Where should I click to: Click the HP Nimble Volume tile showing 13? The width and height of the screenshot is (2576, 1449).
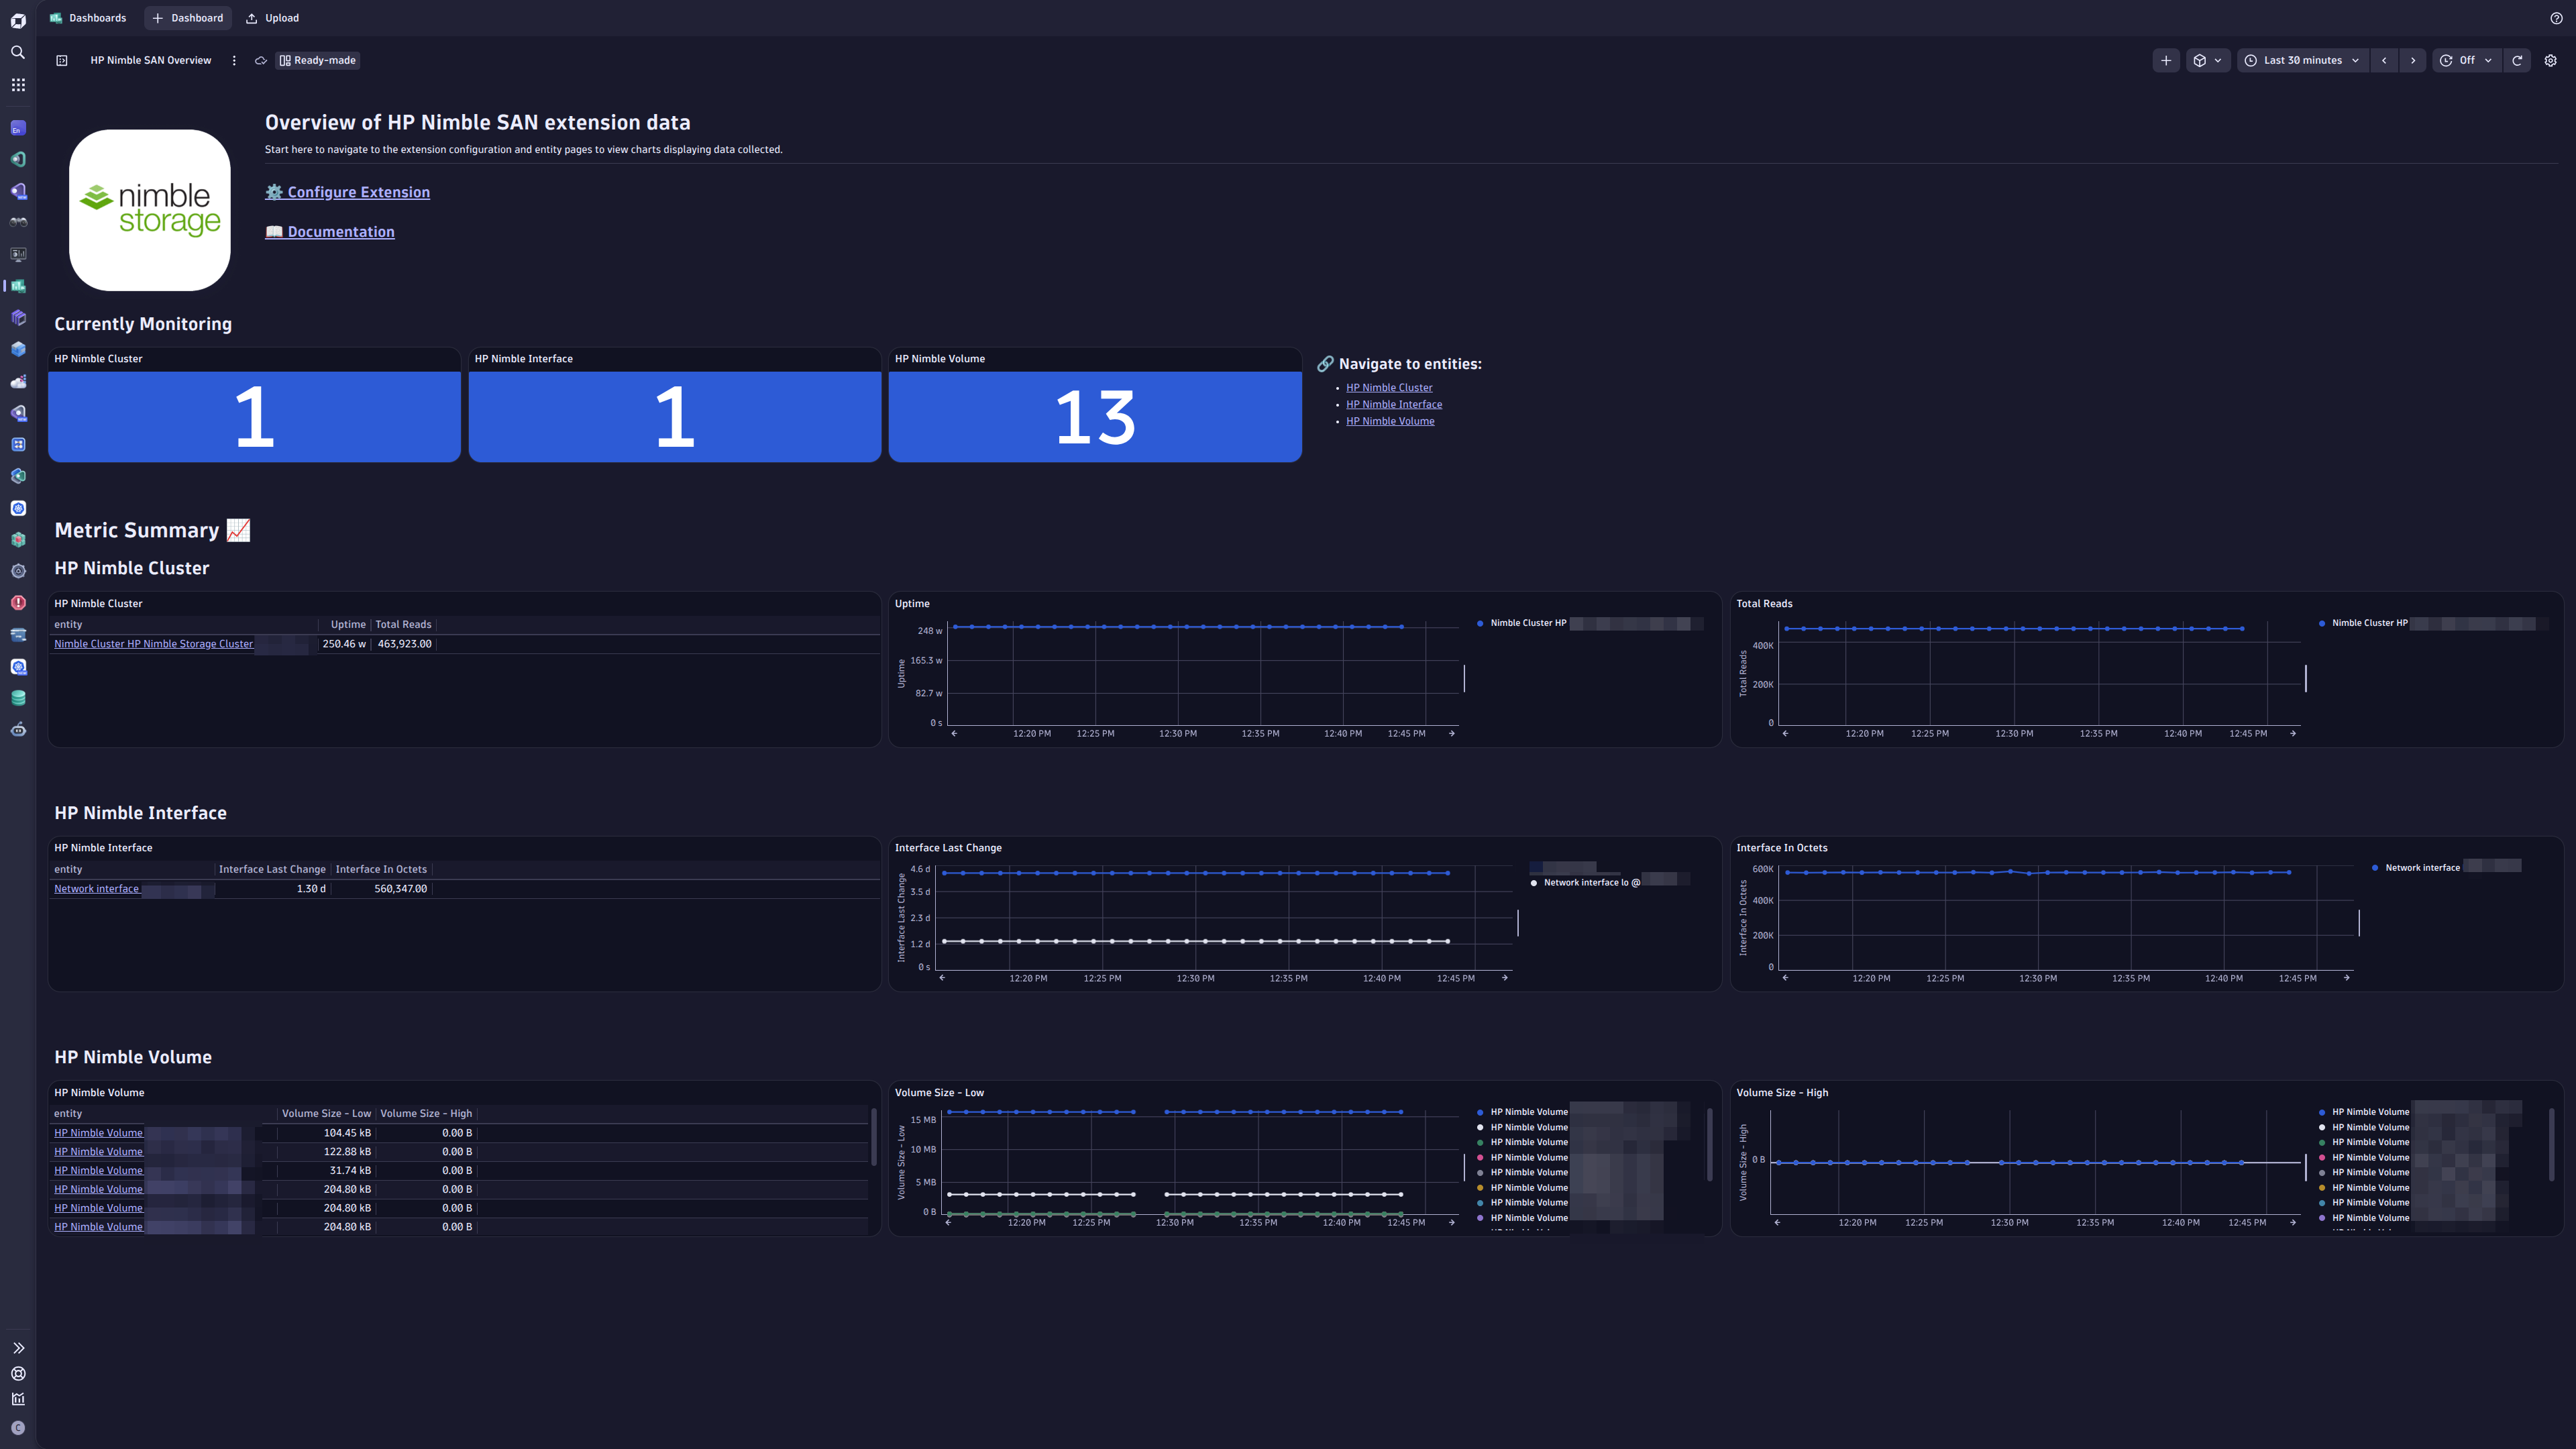click(1095, 415)
